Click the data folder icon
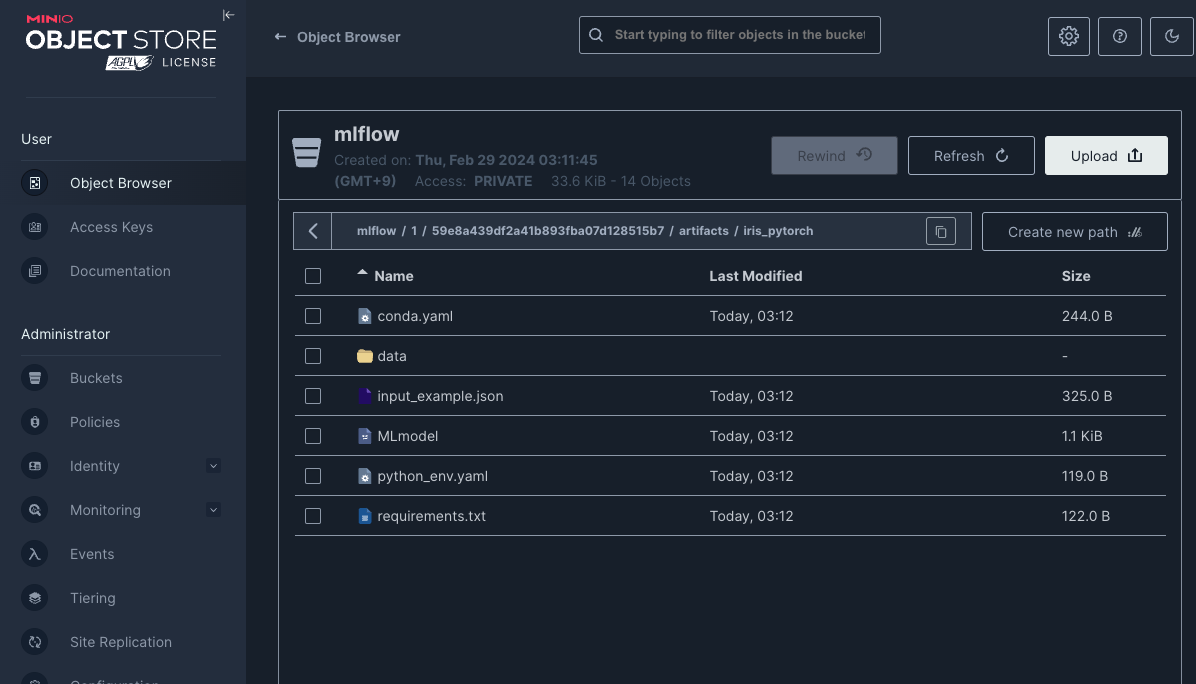1196x684 pixels. 365,356
